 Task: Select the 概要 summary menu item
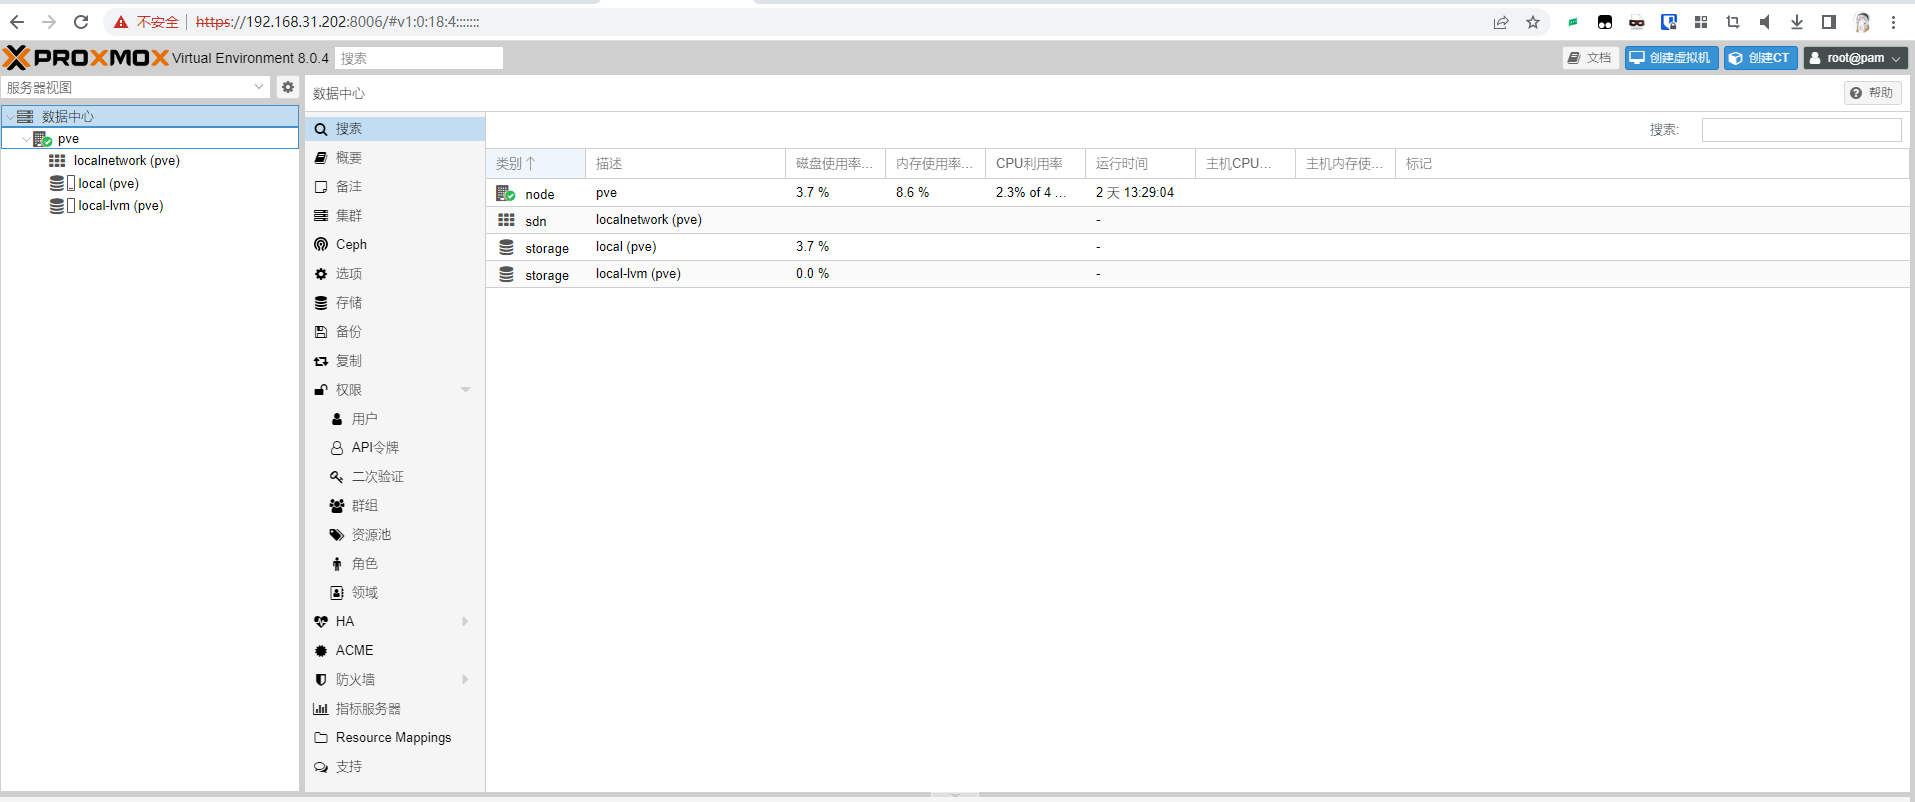[349, 158]
